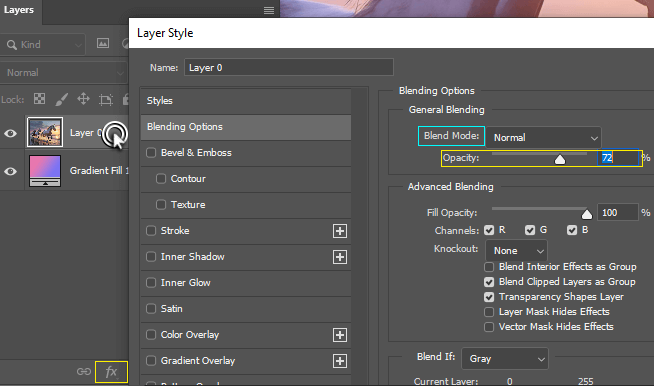Open the Blend Mode dropdown in Layer Style
The width and height of the screenshot is (654, 386).
pyautogui.click(x=543, y=138)
